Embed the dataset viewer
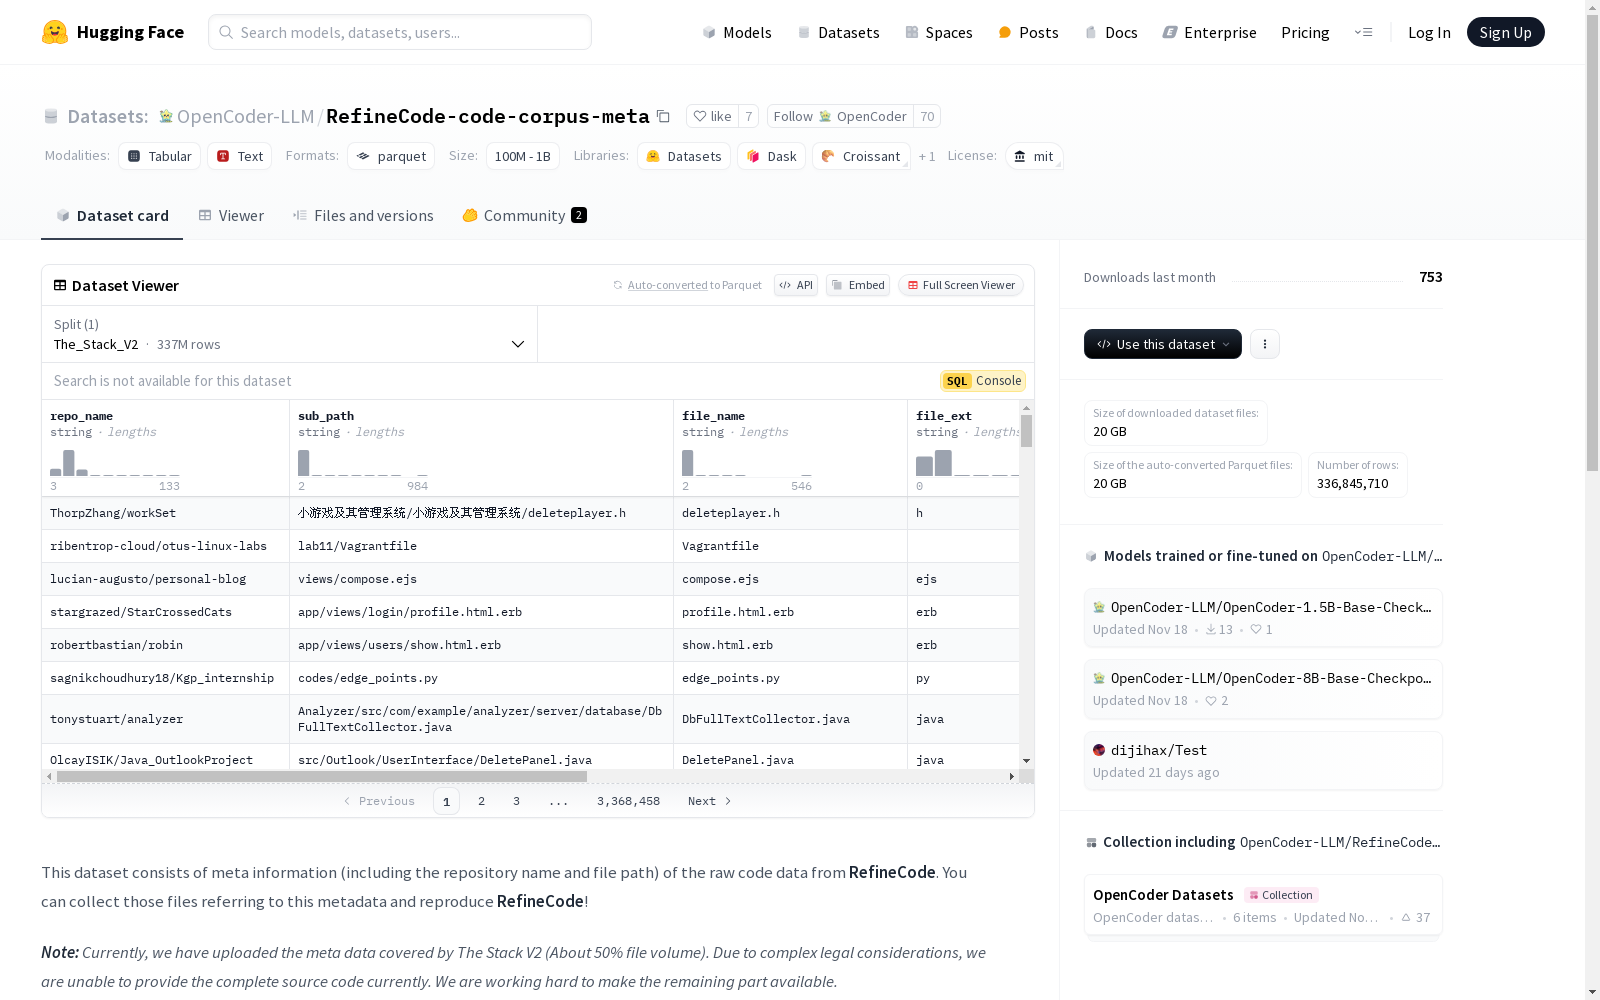This screenshot has width=1600, height=1000. [857, 285]
